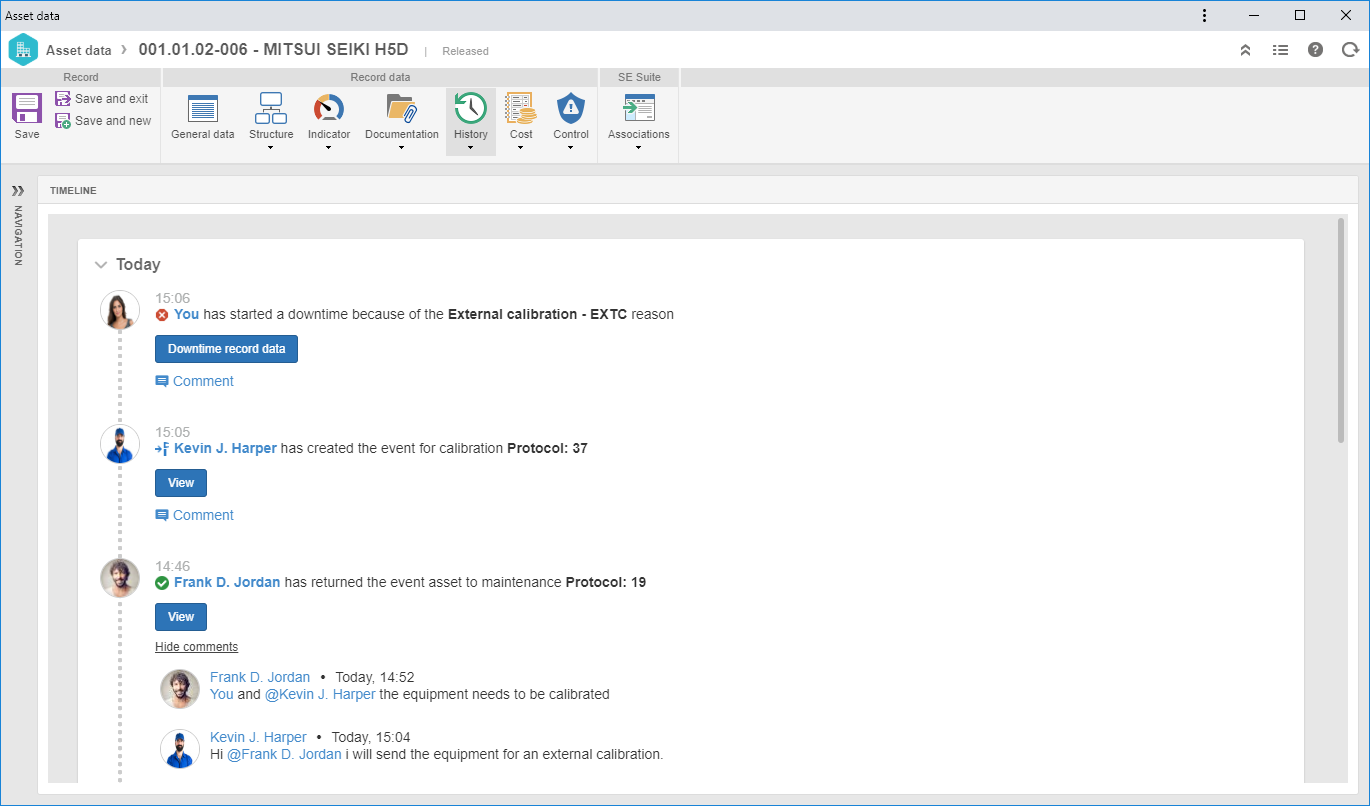The width and height of the screenshot is (1370, 806).
Task: Click the External calibration - EXTC text
Action: click(x=537, y=314)
